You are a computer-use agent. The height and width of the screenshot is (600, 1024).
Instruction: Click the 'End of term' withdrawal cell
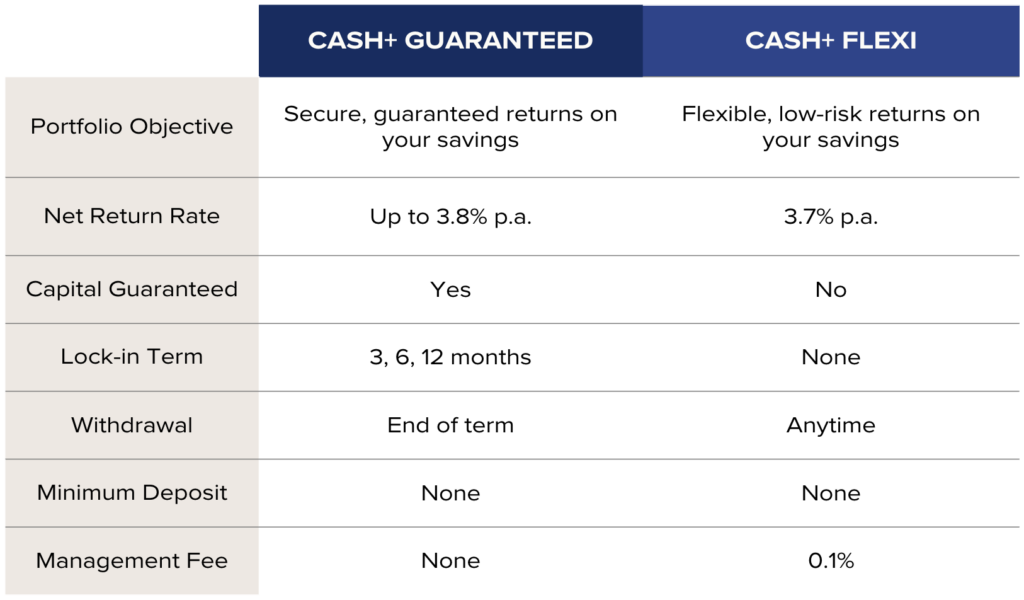(x=451, y=425)
